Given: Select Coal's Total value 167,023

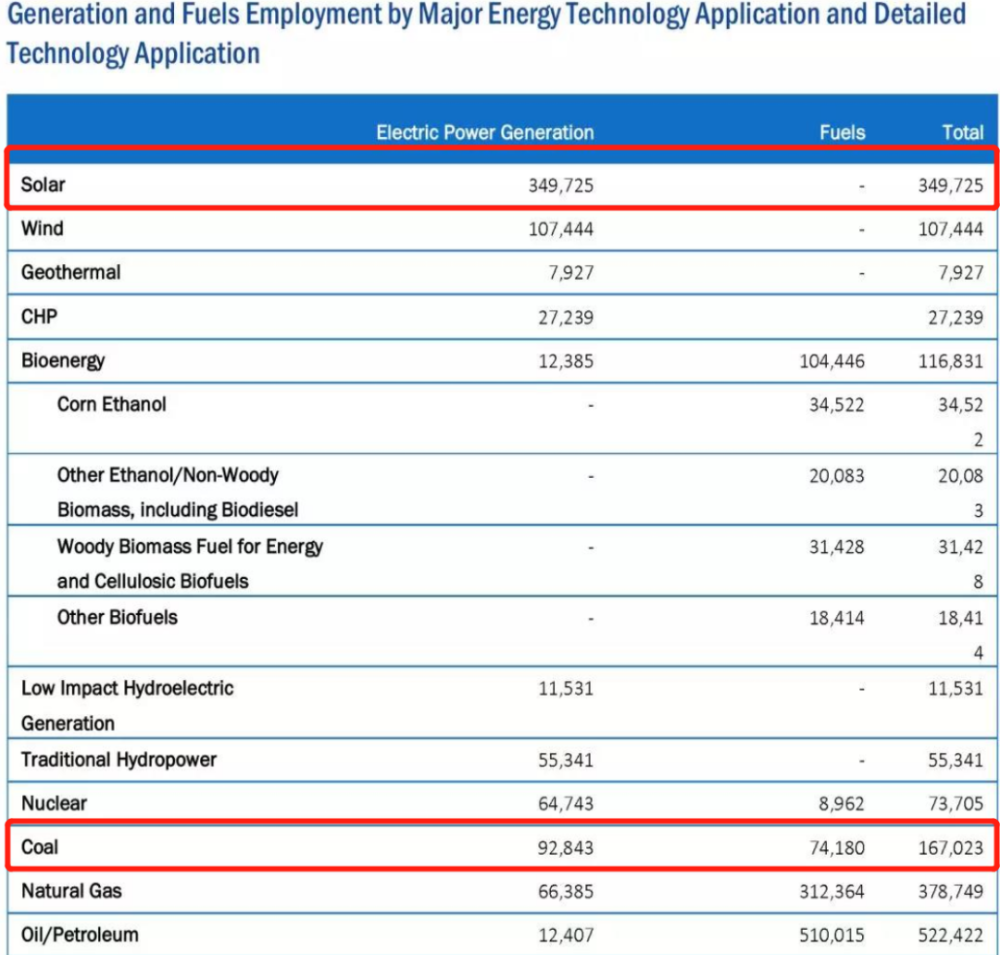Looking at the screenshot, I should coord(950,848).
